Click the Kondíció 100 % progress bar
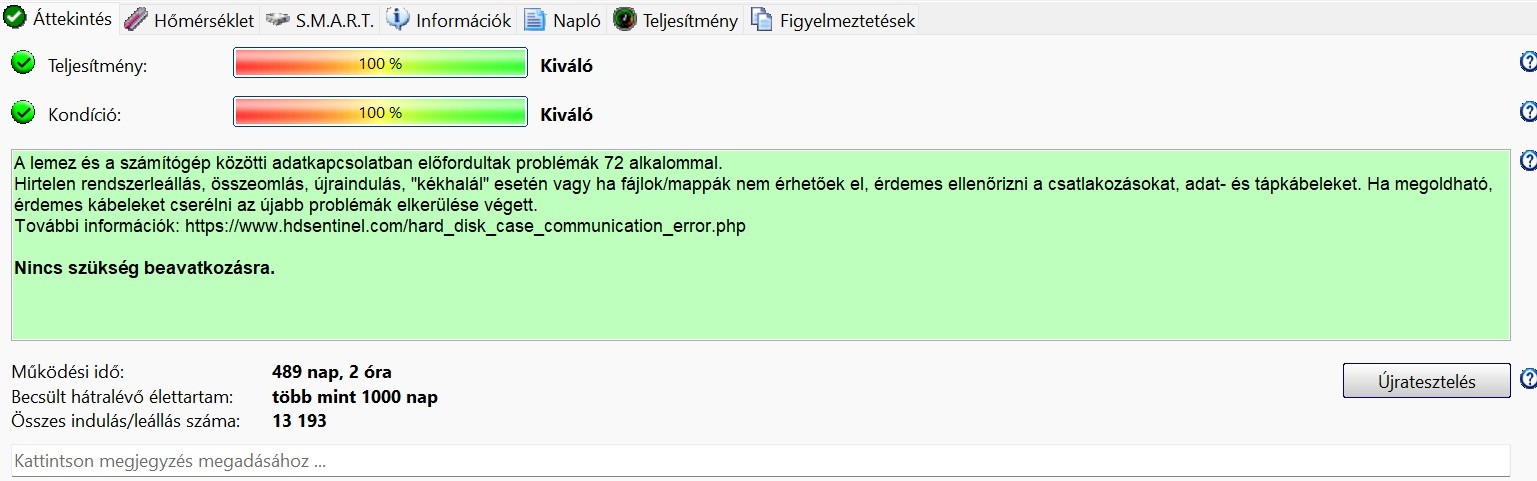Image resolution: width=1537 pixels, height=481 pixels. coord(380,113)
